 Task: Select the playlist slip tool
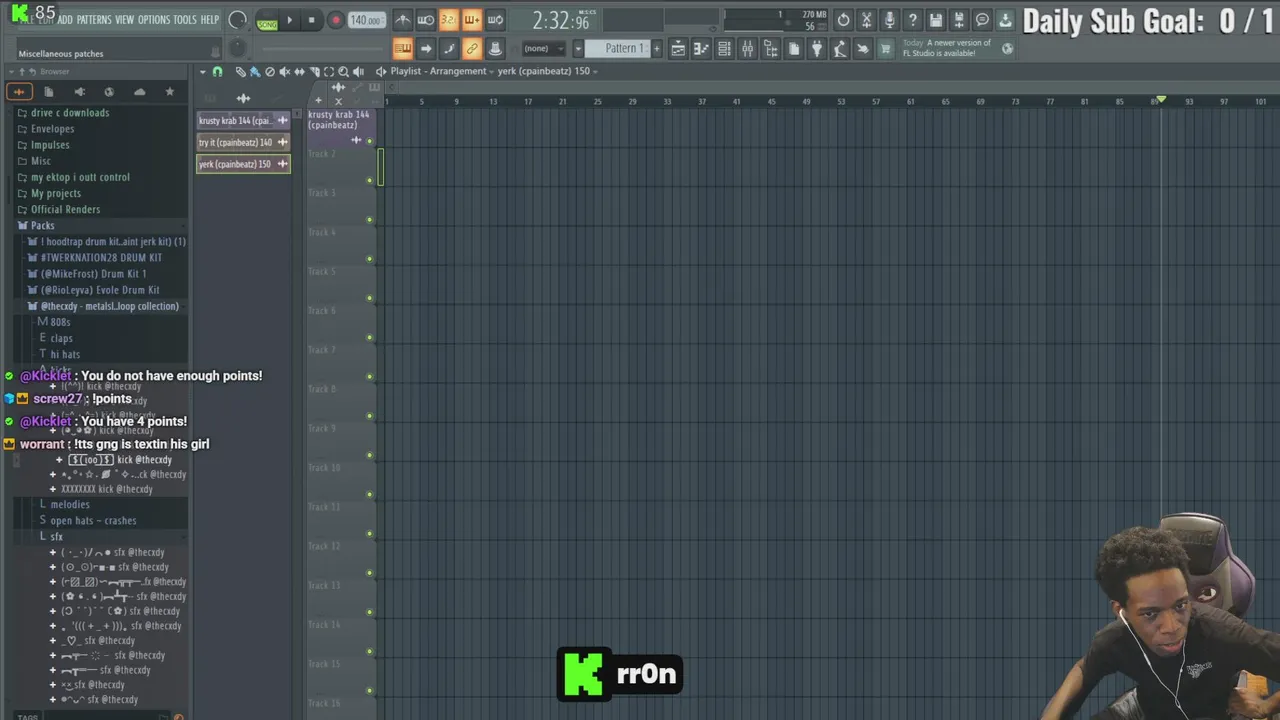[299, 72]
